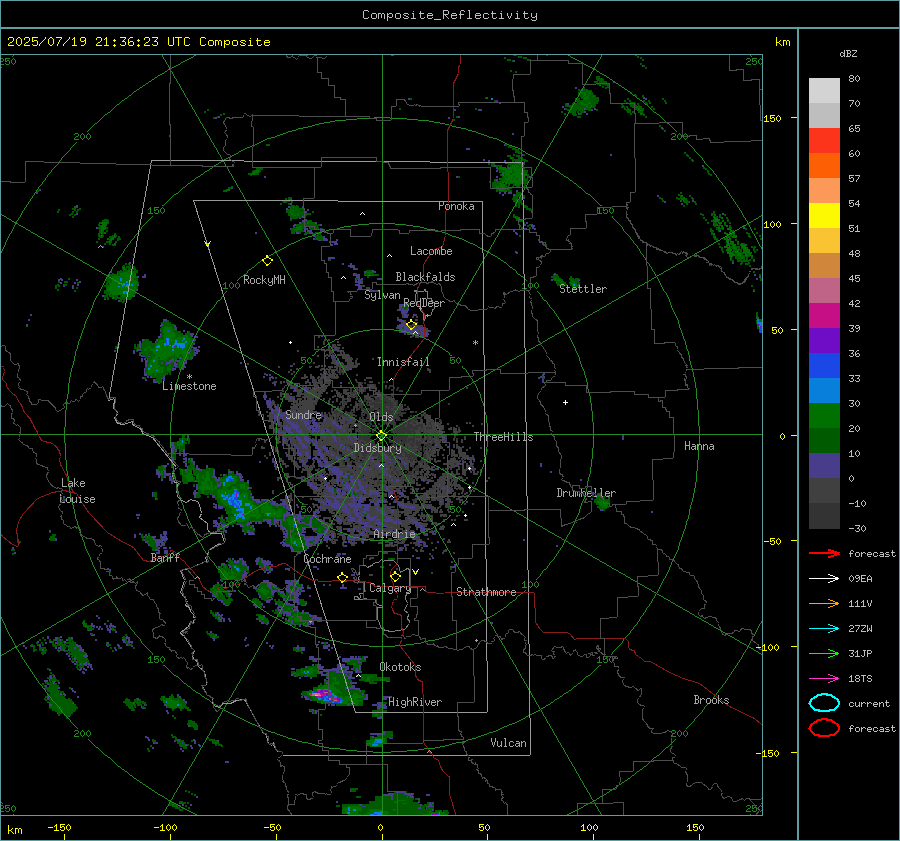900x841 pixels.
Task: Click the white cross marker west of Hanna
Action: (565, 402)
